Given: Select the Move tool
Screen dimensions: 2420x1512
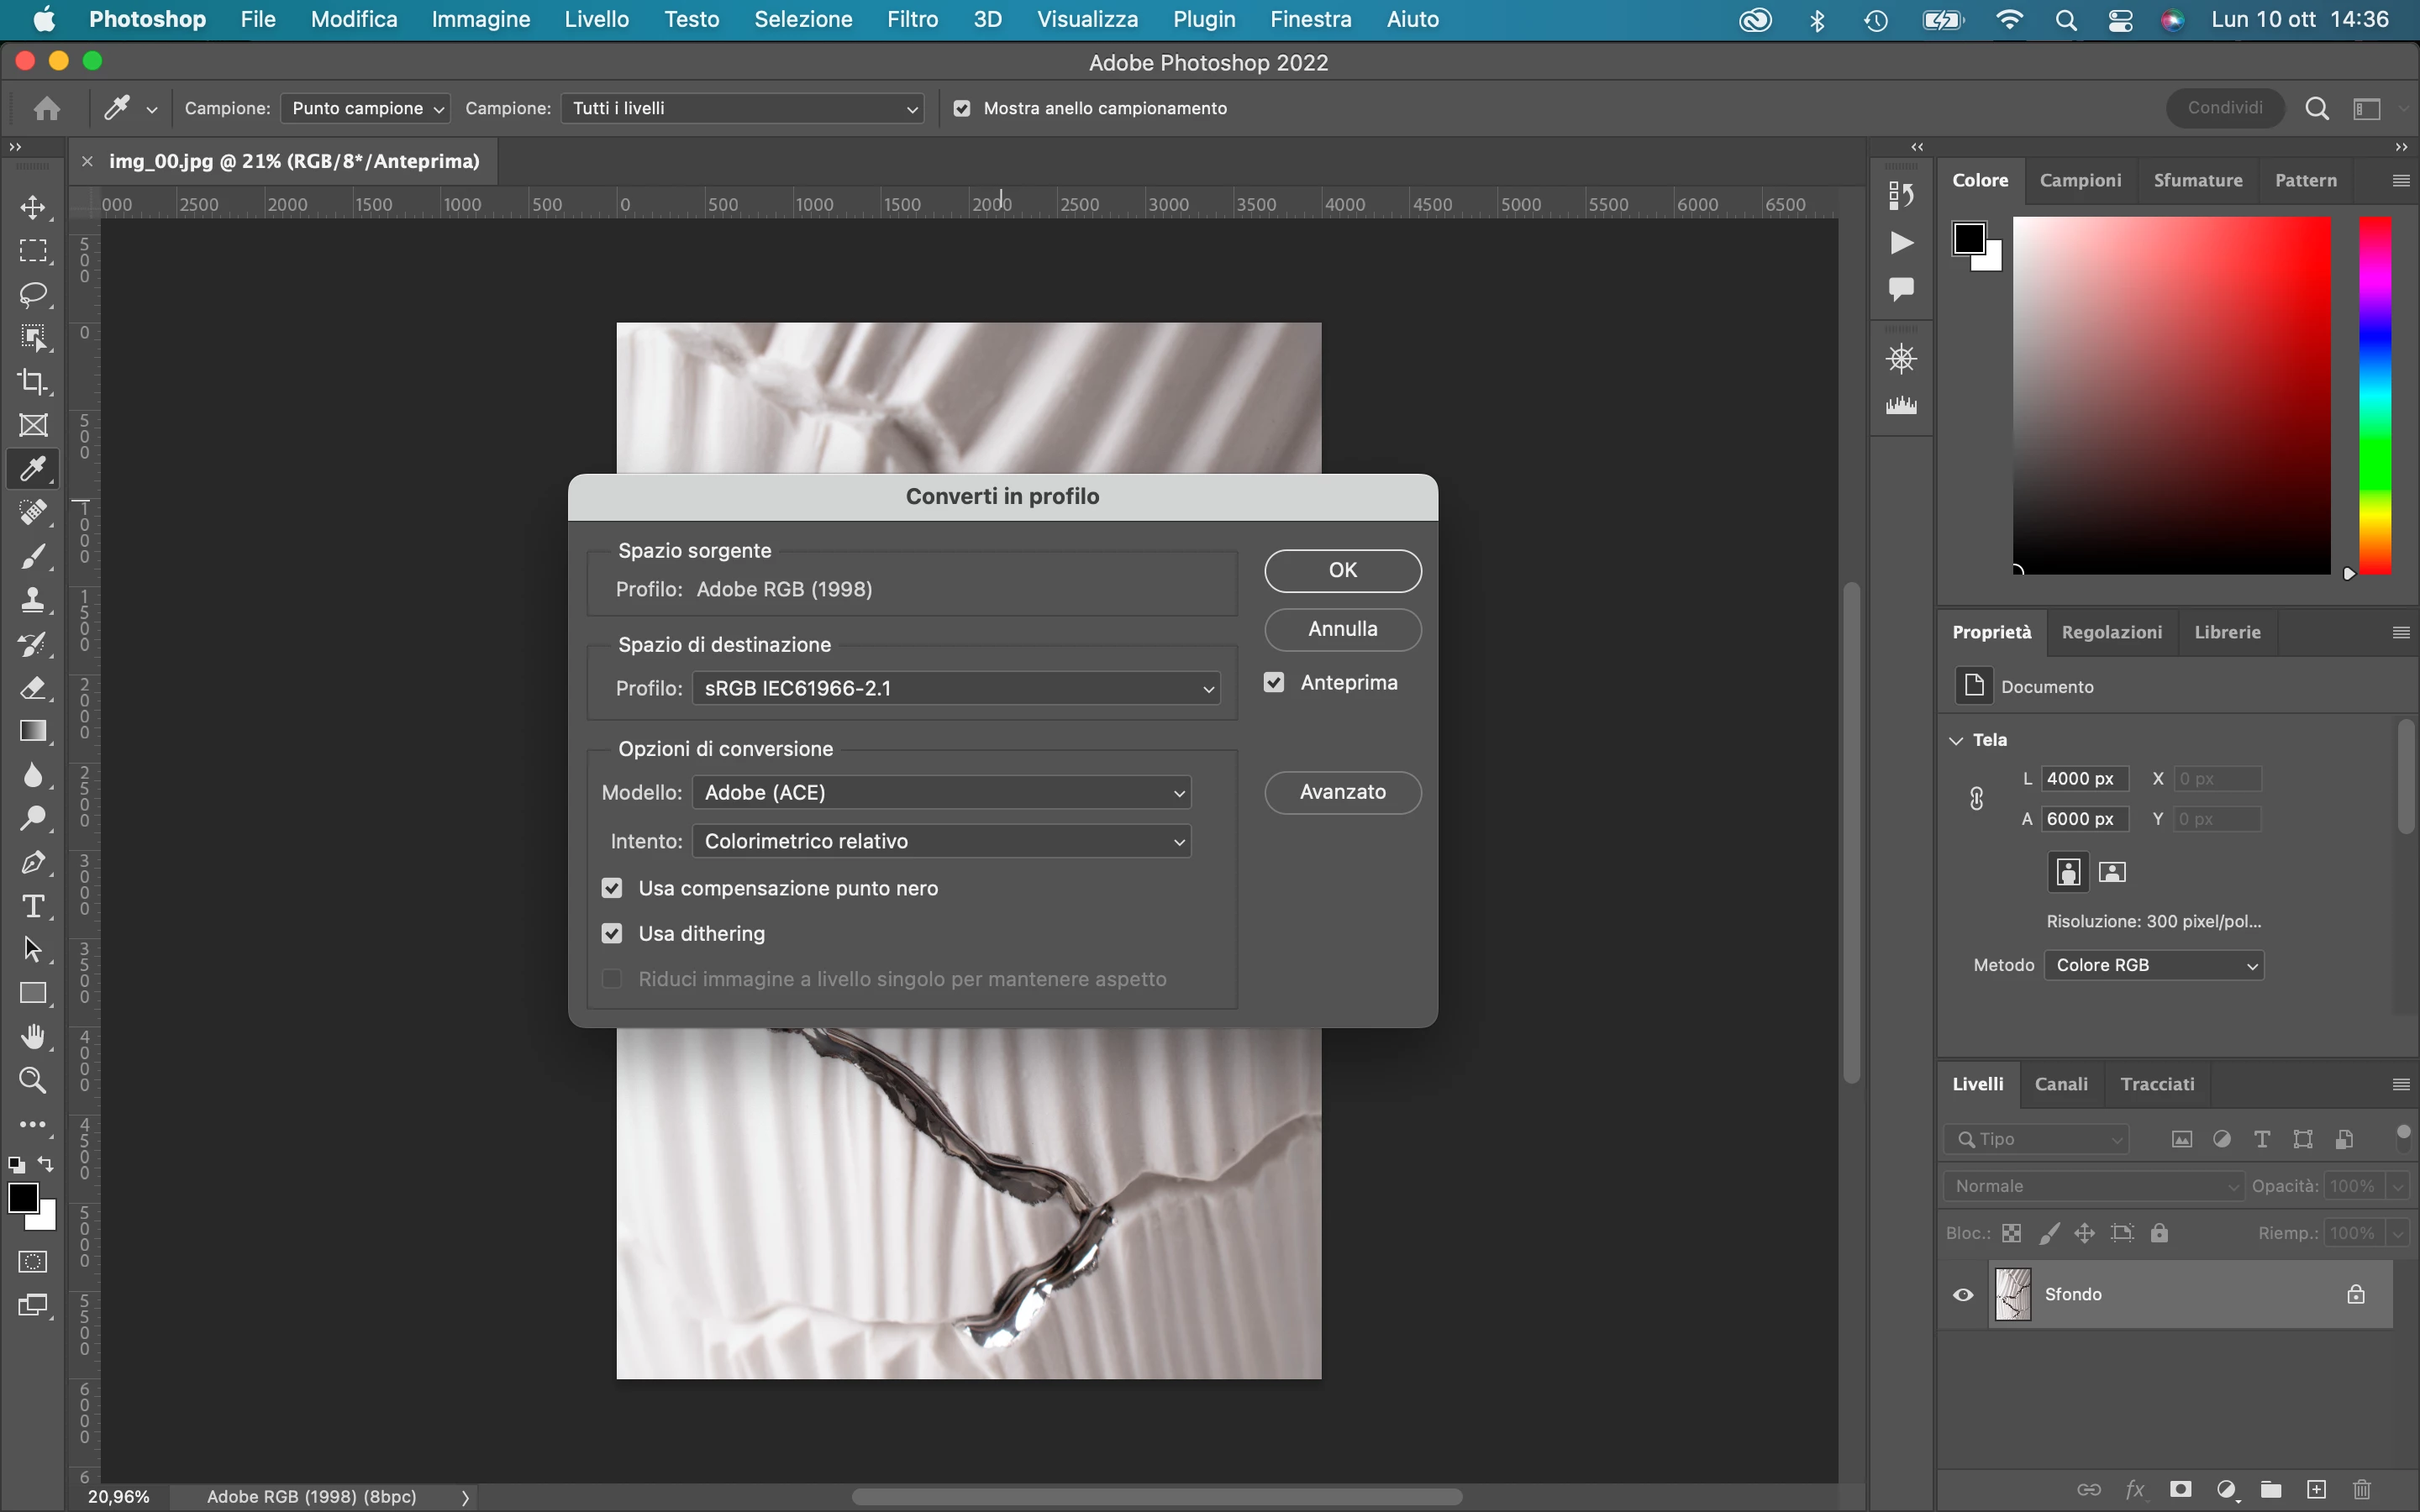Looking at the screenshot, I should (x=33, y=208).
